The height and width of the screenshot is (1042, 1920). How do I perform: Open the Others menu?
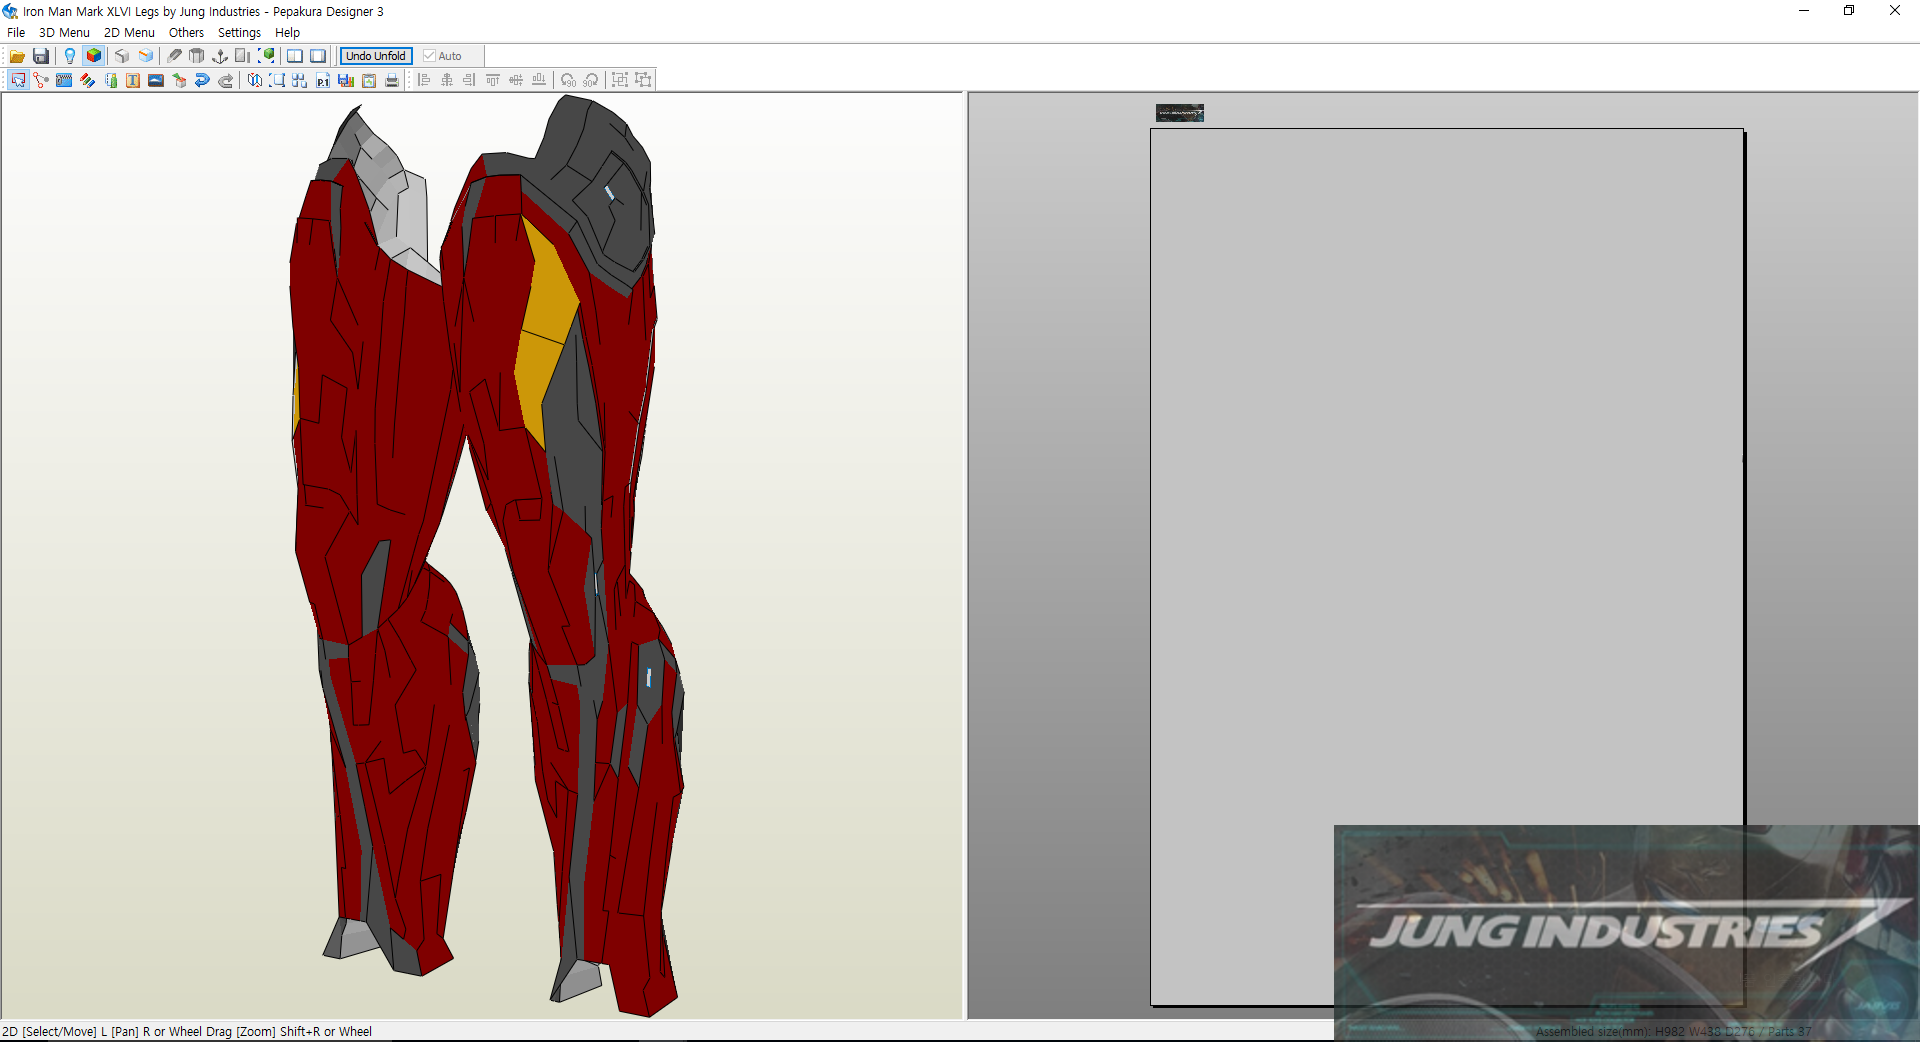(186, 33)
